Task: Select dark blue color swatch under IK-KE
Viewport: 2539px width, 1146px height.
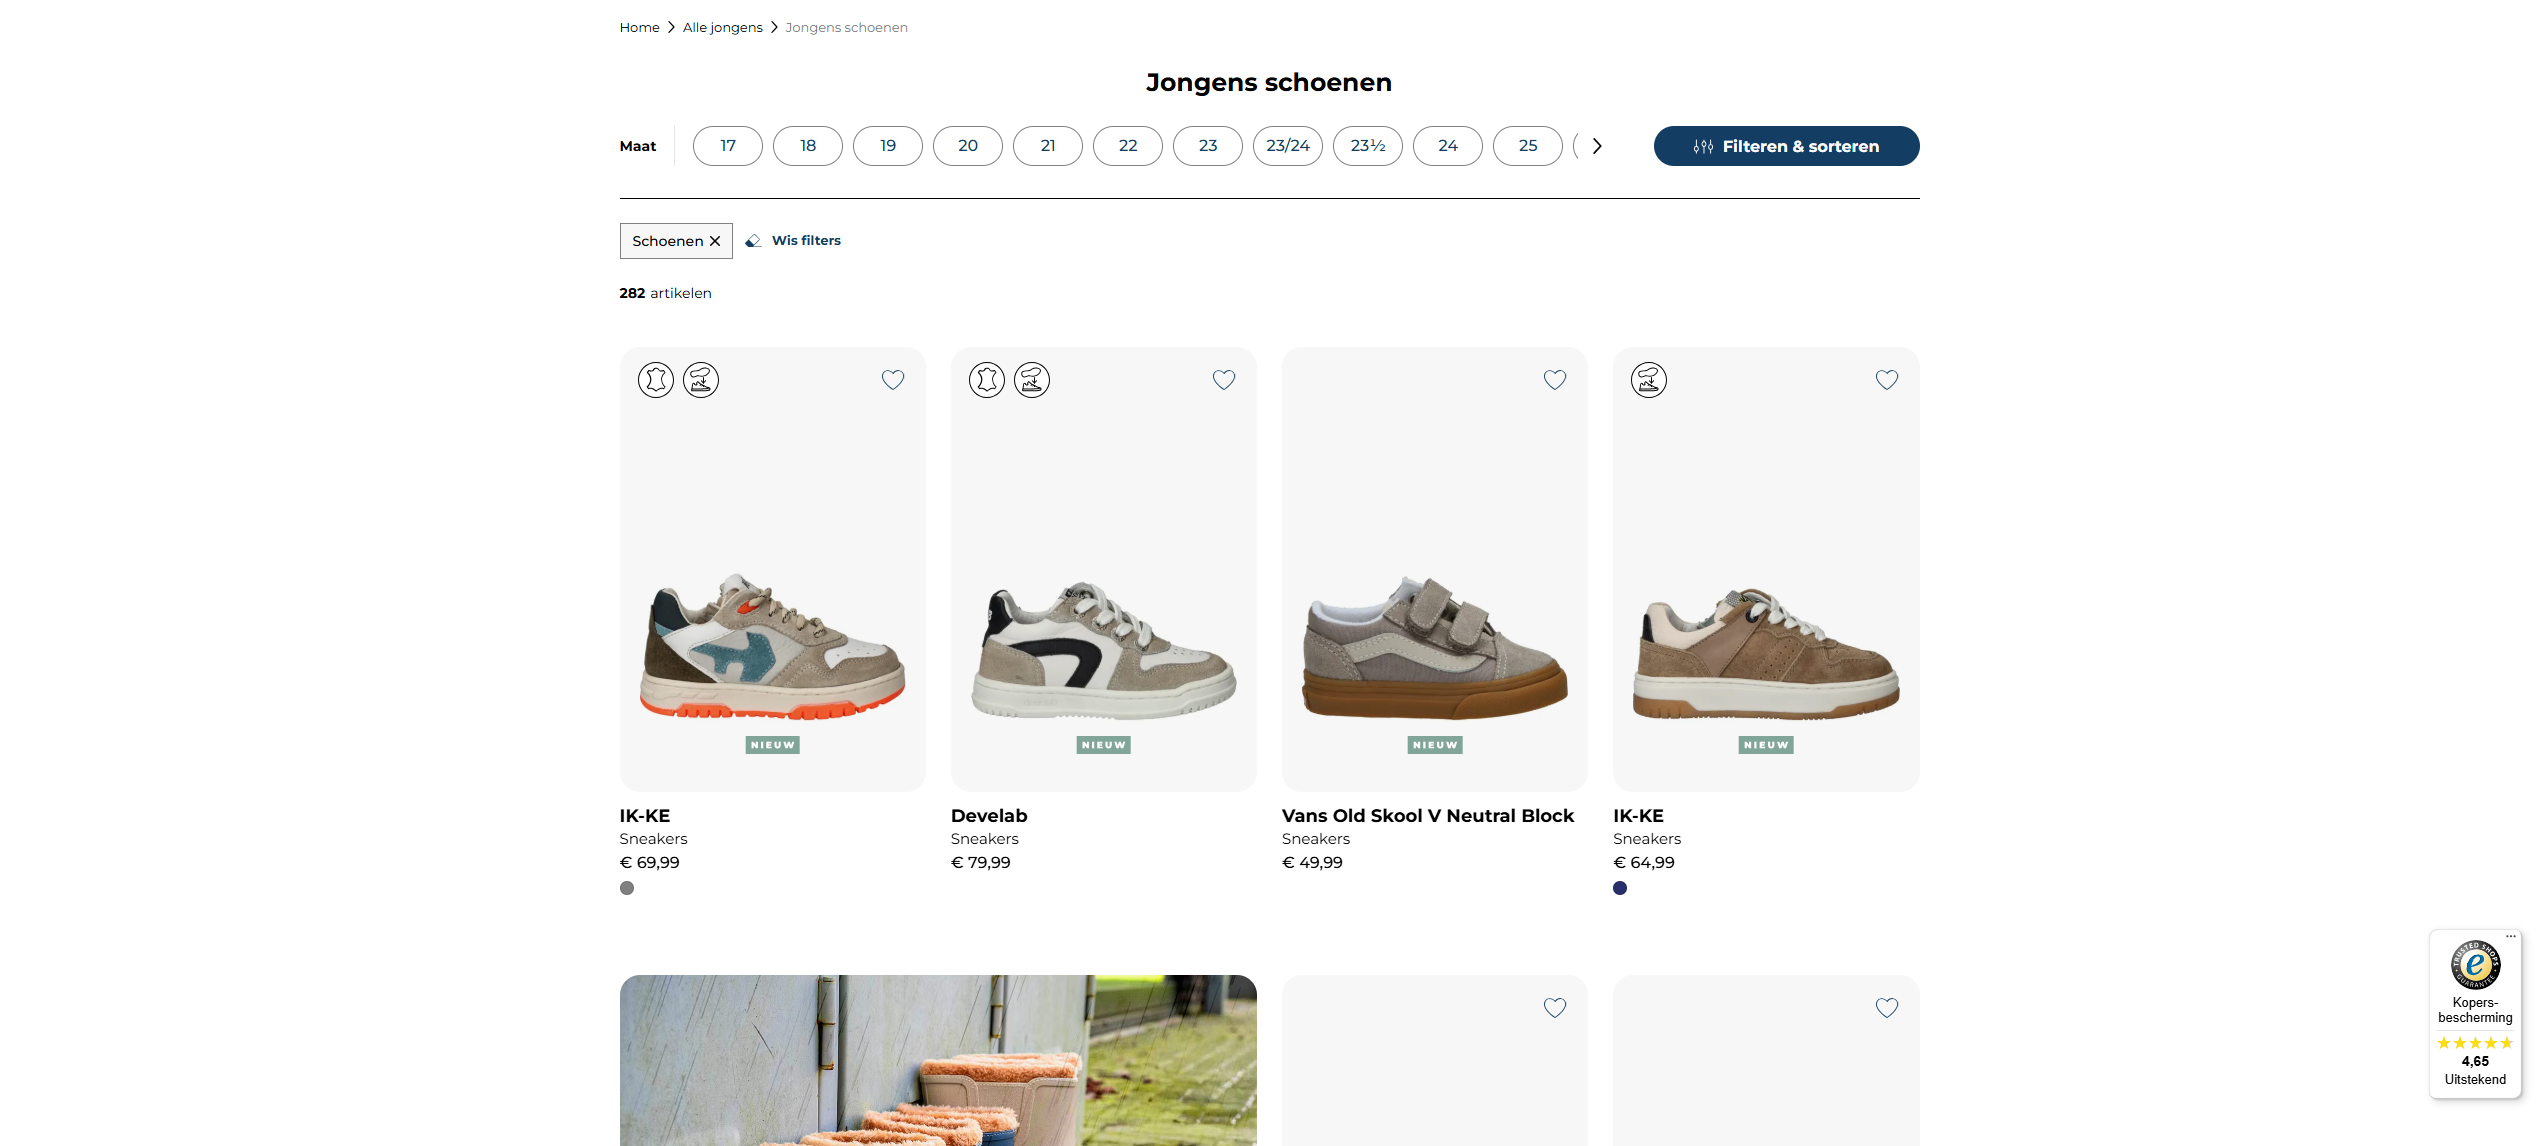Action: coord(1620,888)
